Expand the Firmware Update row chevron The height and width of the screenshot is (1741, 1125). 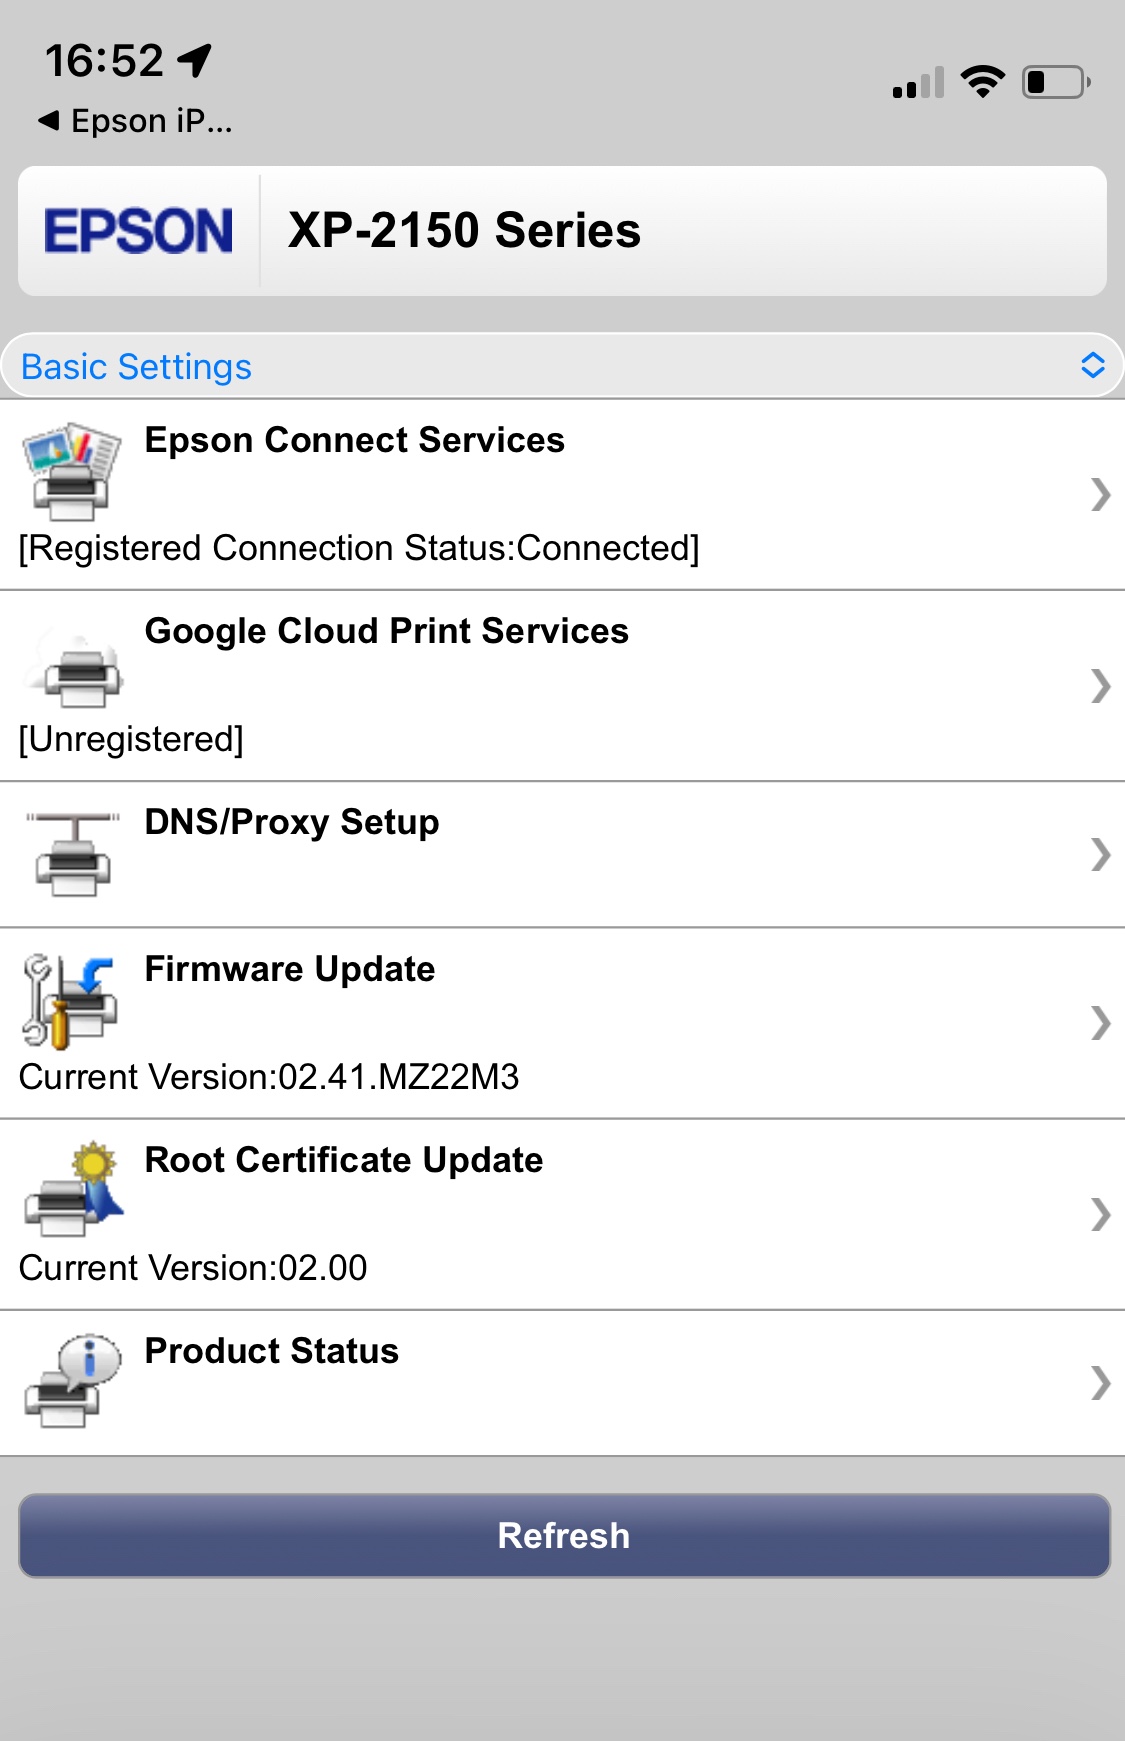tap(1100, 1022)
